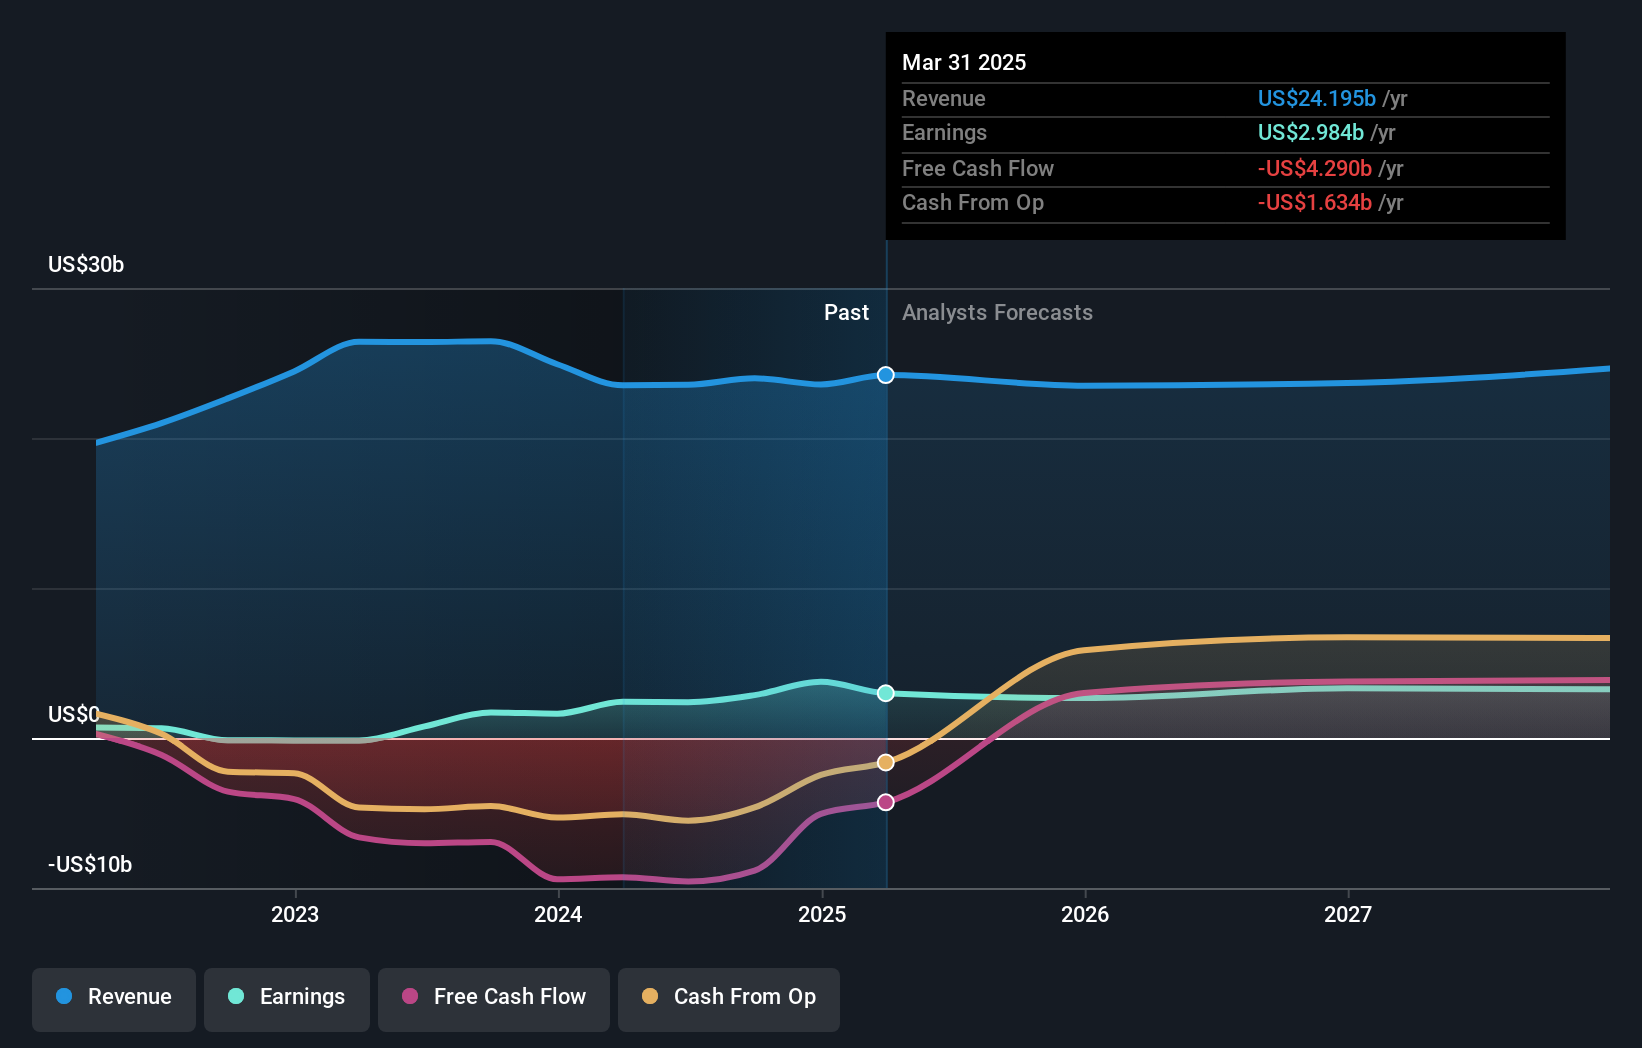Click the -US$1.634b cash from op value

click(1315, 202)
